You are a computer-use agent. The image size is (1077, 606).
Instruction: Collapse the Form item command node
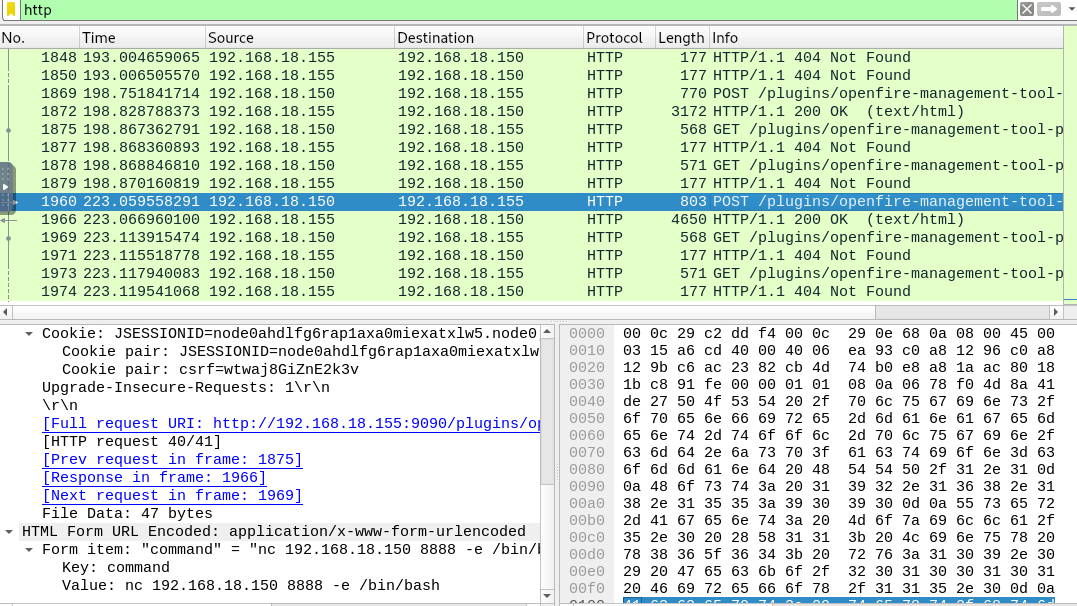point(29,550)
